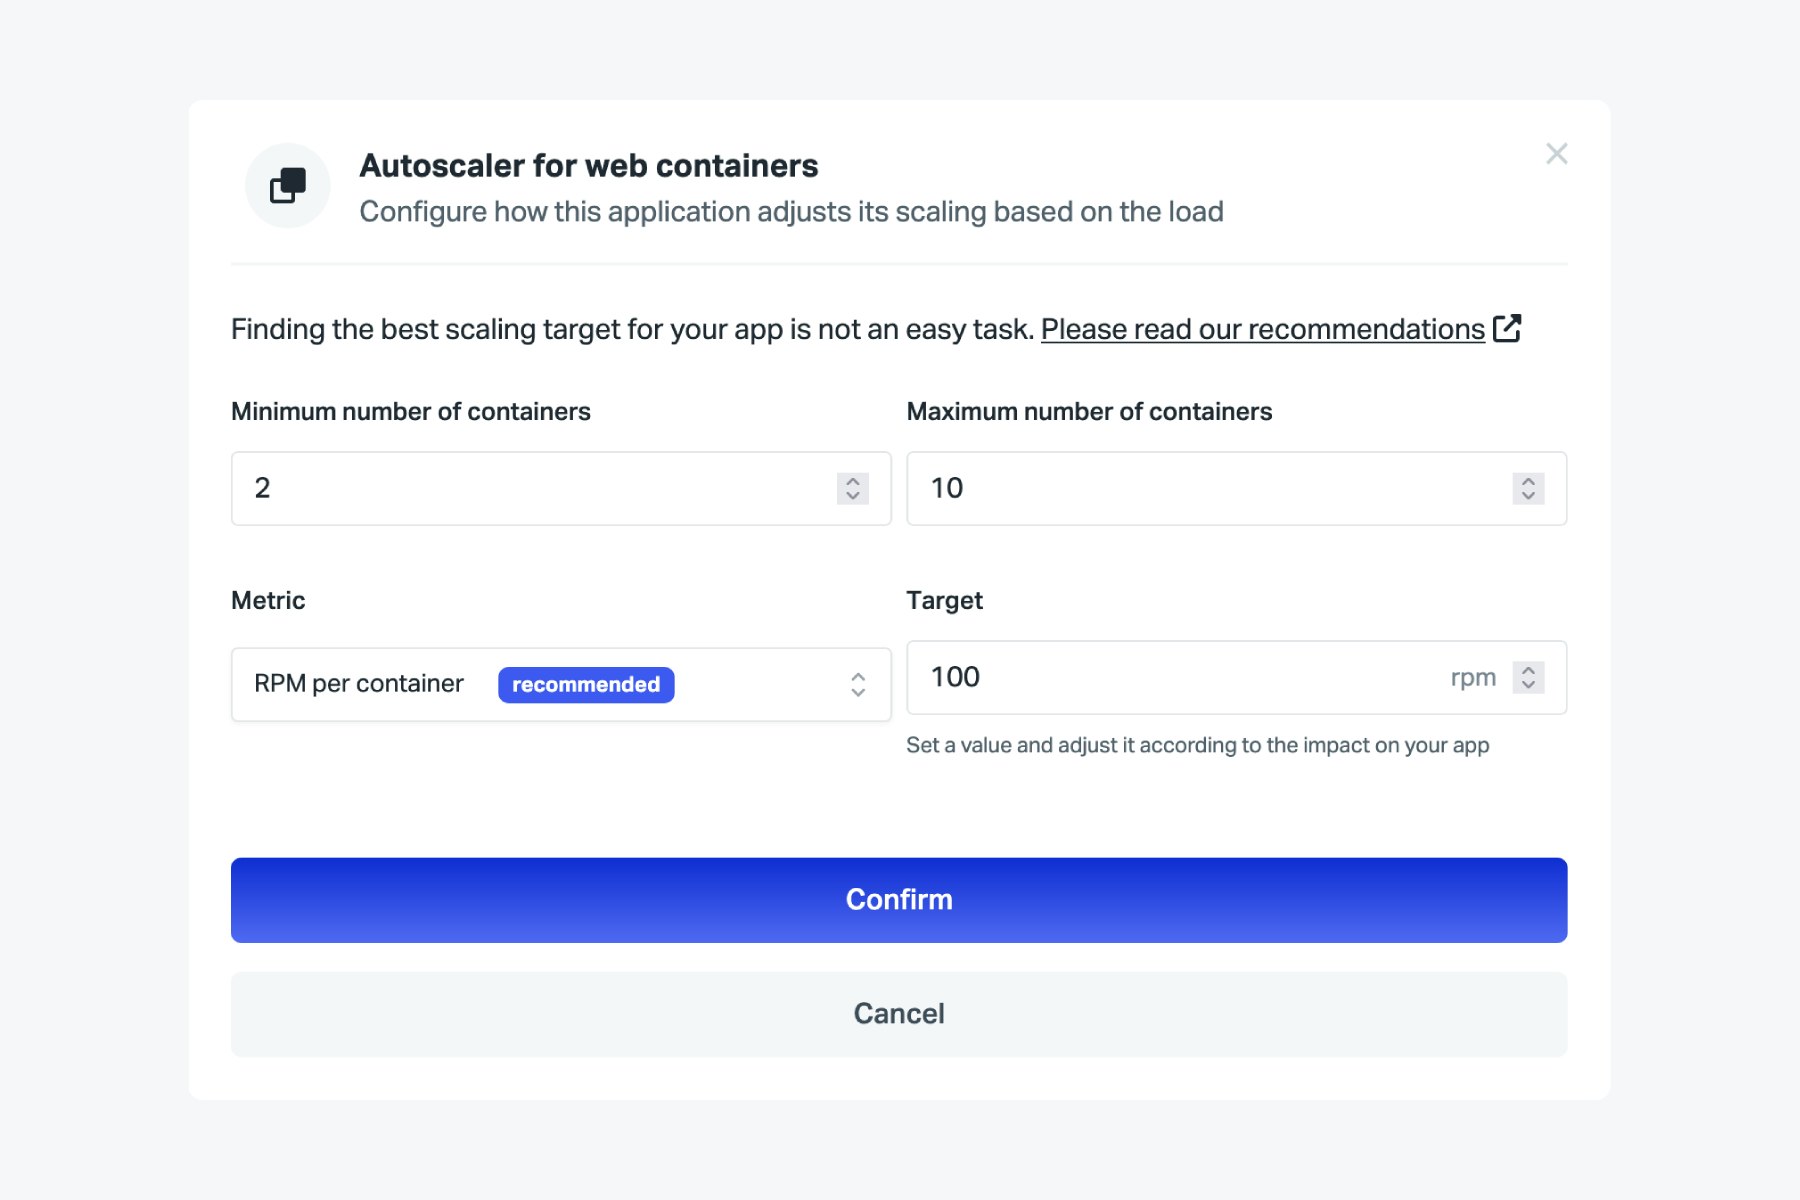Open the Please read our recommendations link
This screenshot has height=1200, width=1800.
click(x=1263, y=328)
